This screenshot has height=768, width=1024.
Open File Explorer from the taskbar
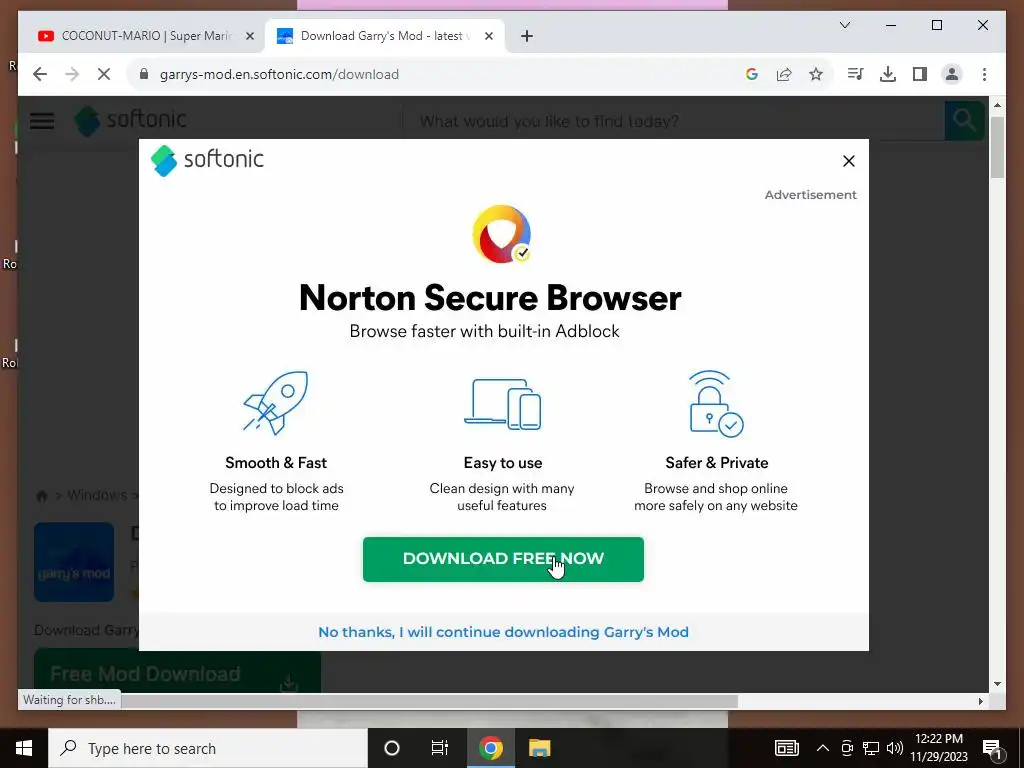[x=539, y=748]
